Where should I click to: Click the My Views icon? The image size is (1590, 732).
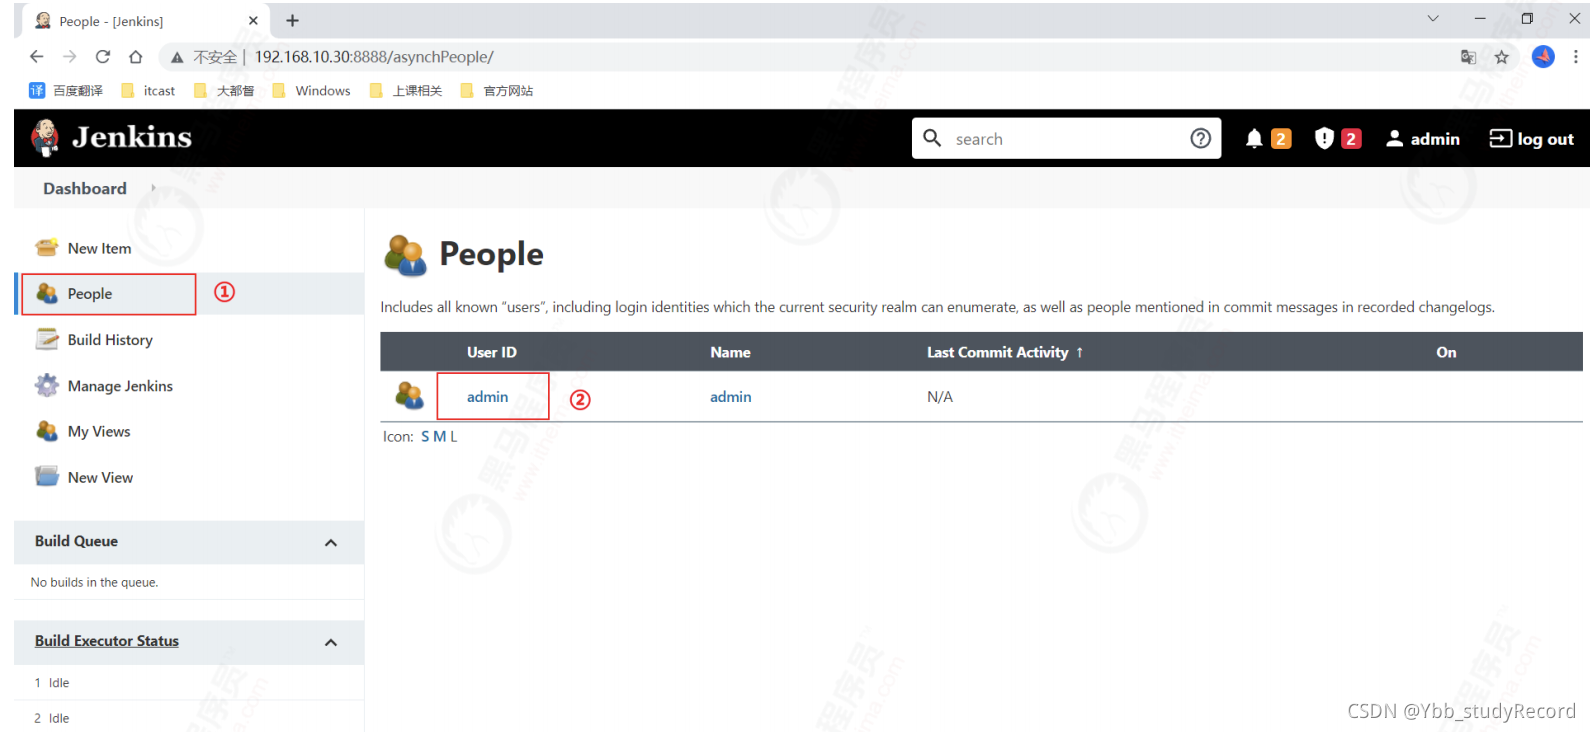tap(47, 431)
